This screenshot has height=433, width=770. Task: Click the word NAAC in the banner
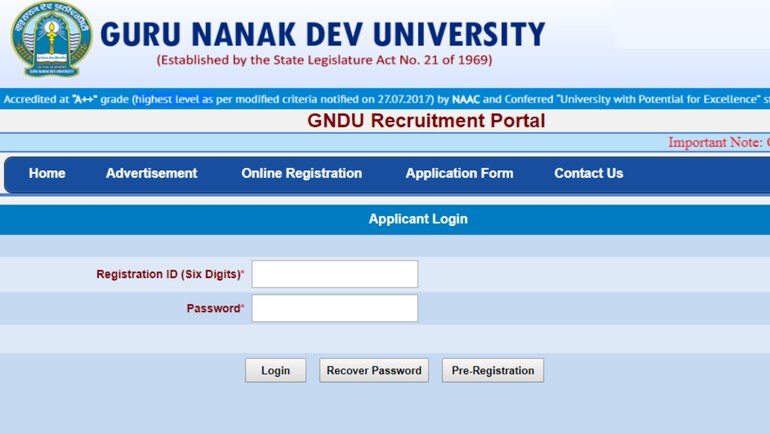point(465,100)
